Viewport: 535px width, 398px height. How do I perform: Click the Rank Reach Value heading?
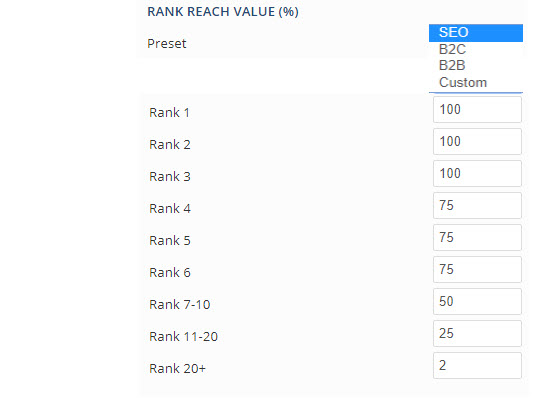223,12
